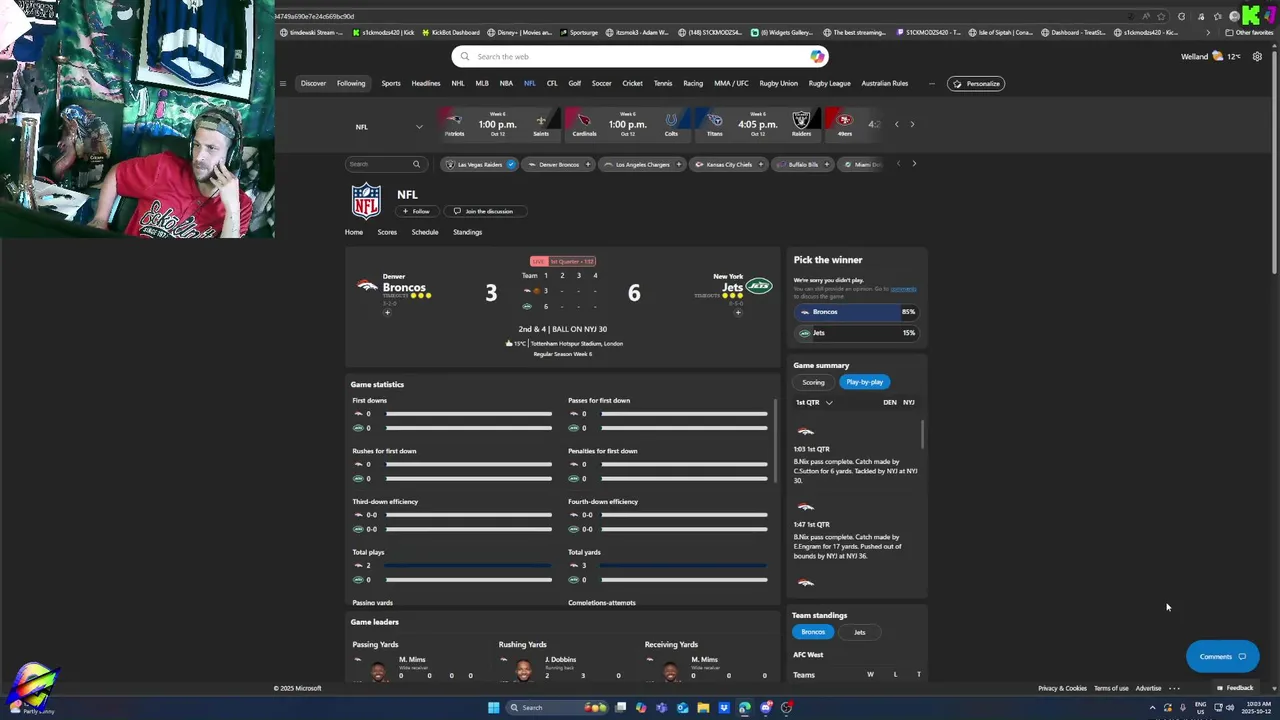Click the NFL shield logo
Screen dimensions: 1280x720
(366, 201)
